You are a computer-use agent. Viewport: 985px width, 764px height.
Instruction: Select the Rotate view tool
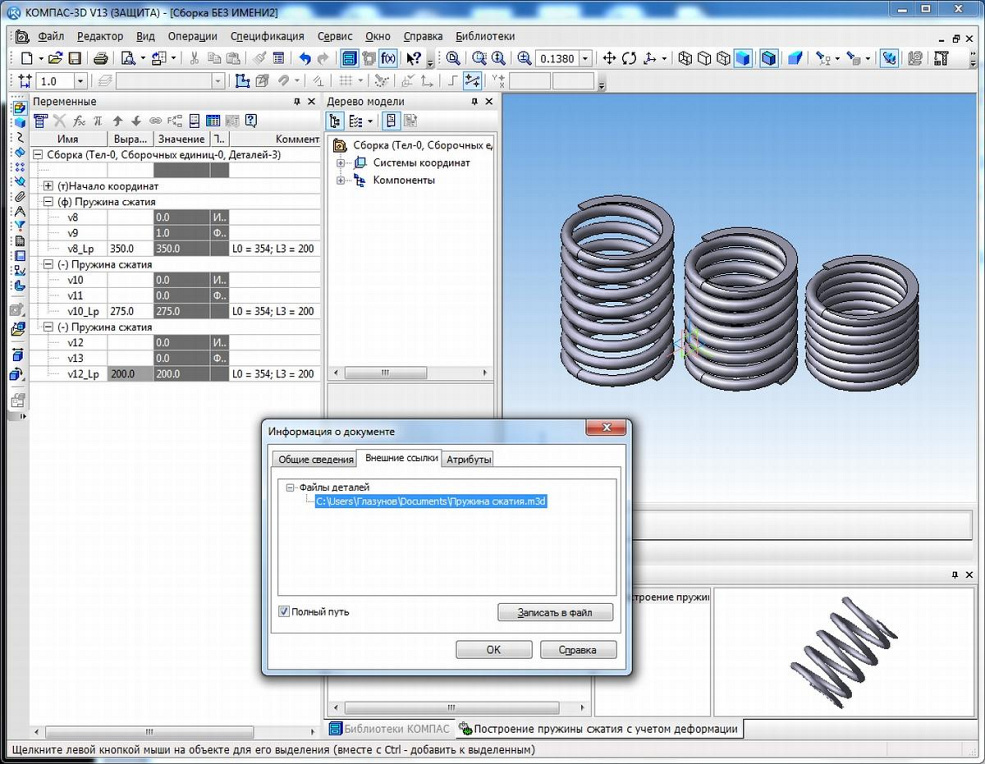point(629,59)
